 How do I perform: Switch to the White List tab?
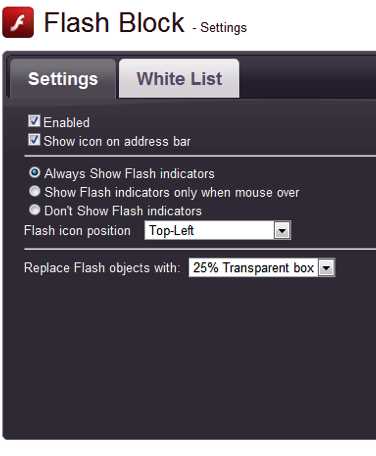[x=179, y=79]
